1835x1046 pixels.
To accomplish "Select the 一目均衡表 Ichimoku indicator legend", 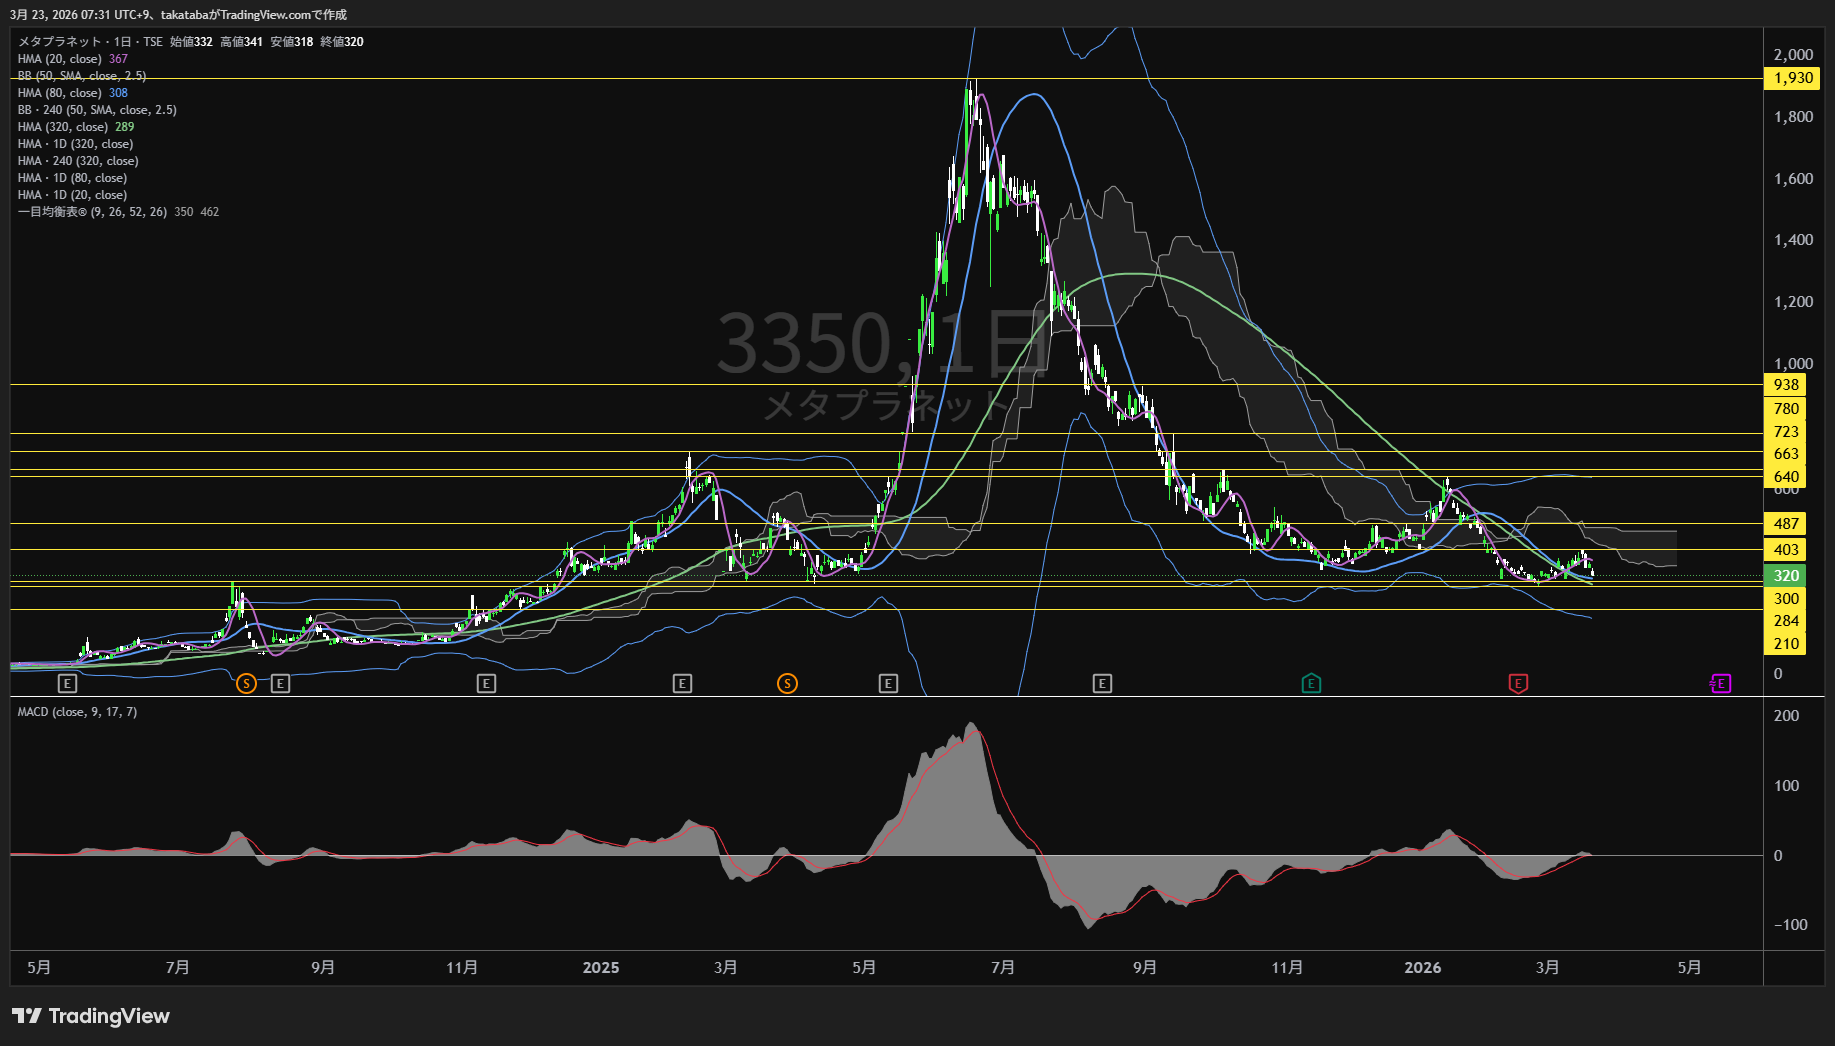I will (x=92, y=212).
